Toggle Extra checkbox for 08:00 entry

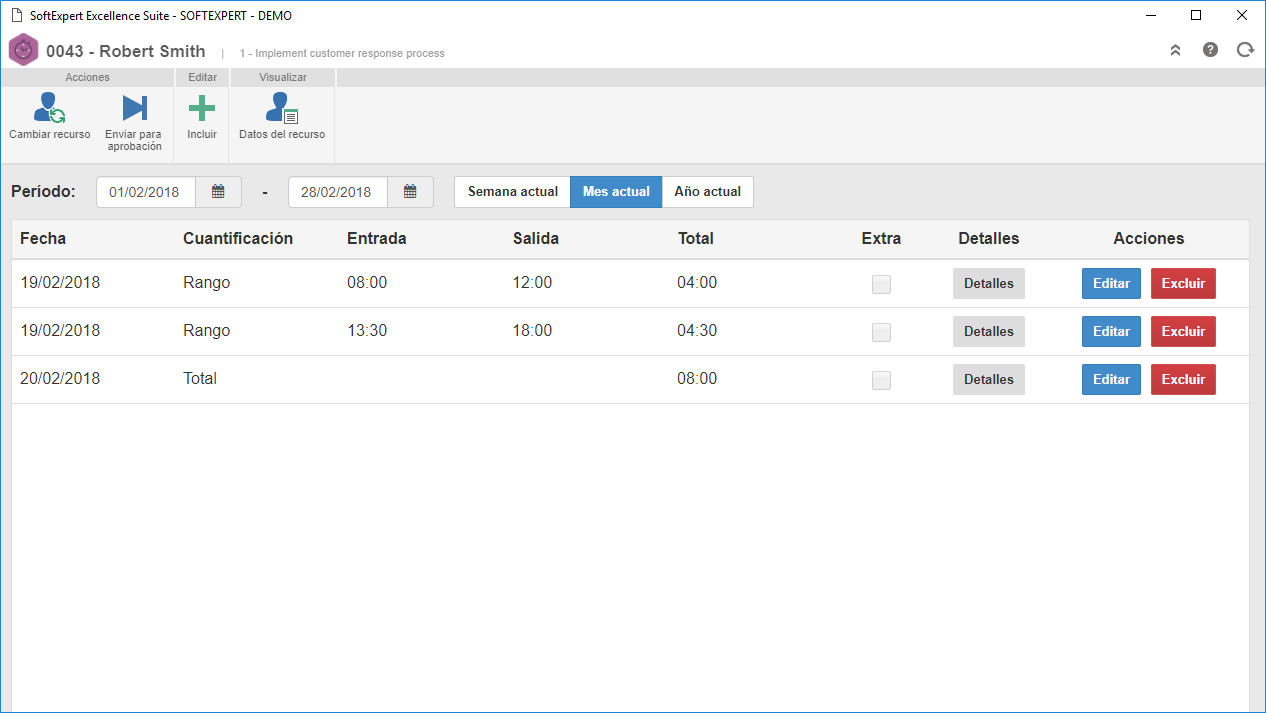click(881, 284)
